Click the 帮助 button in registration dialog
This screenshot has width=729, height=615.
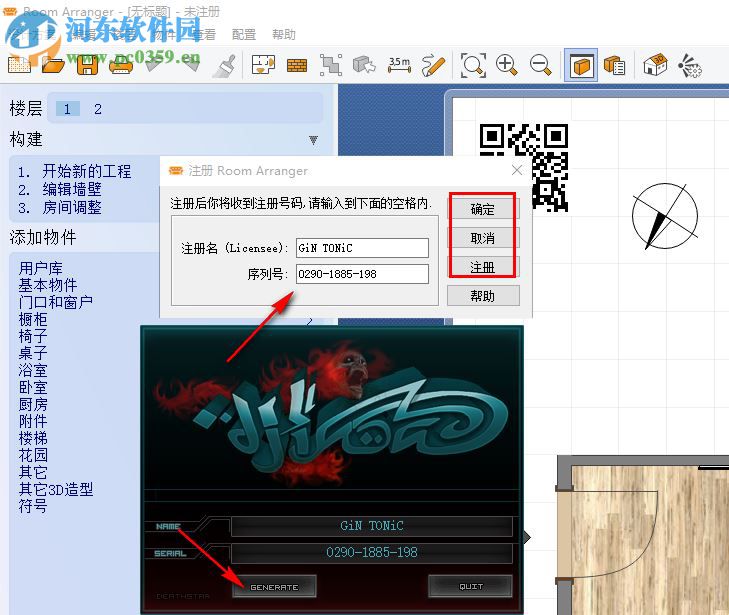pos(483,296)
